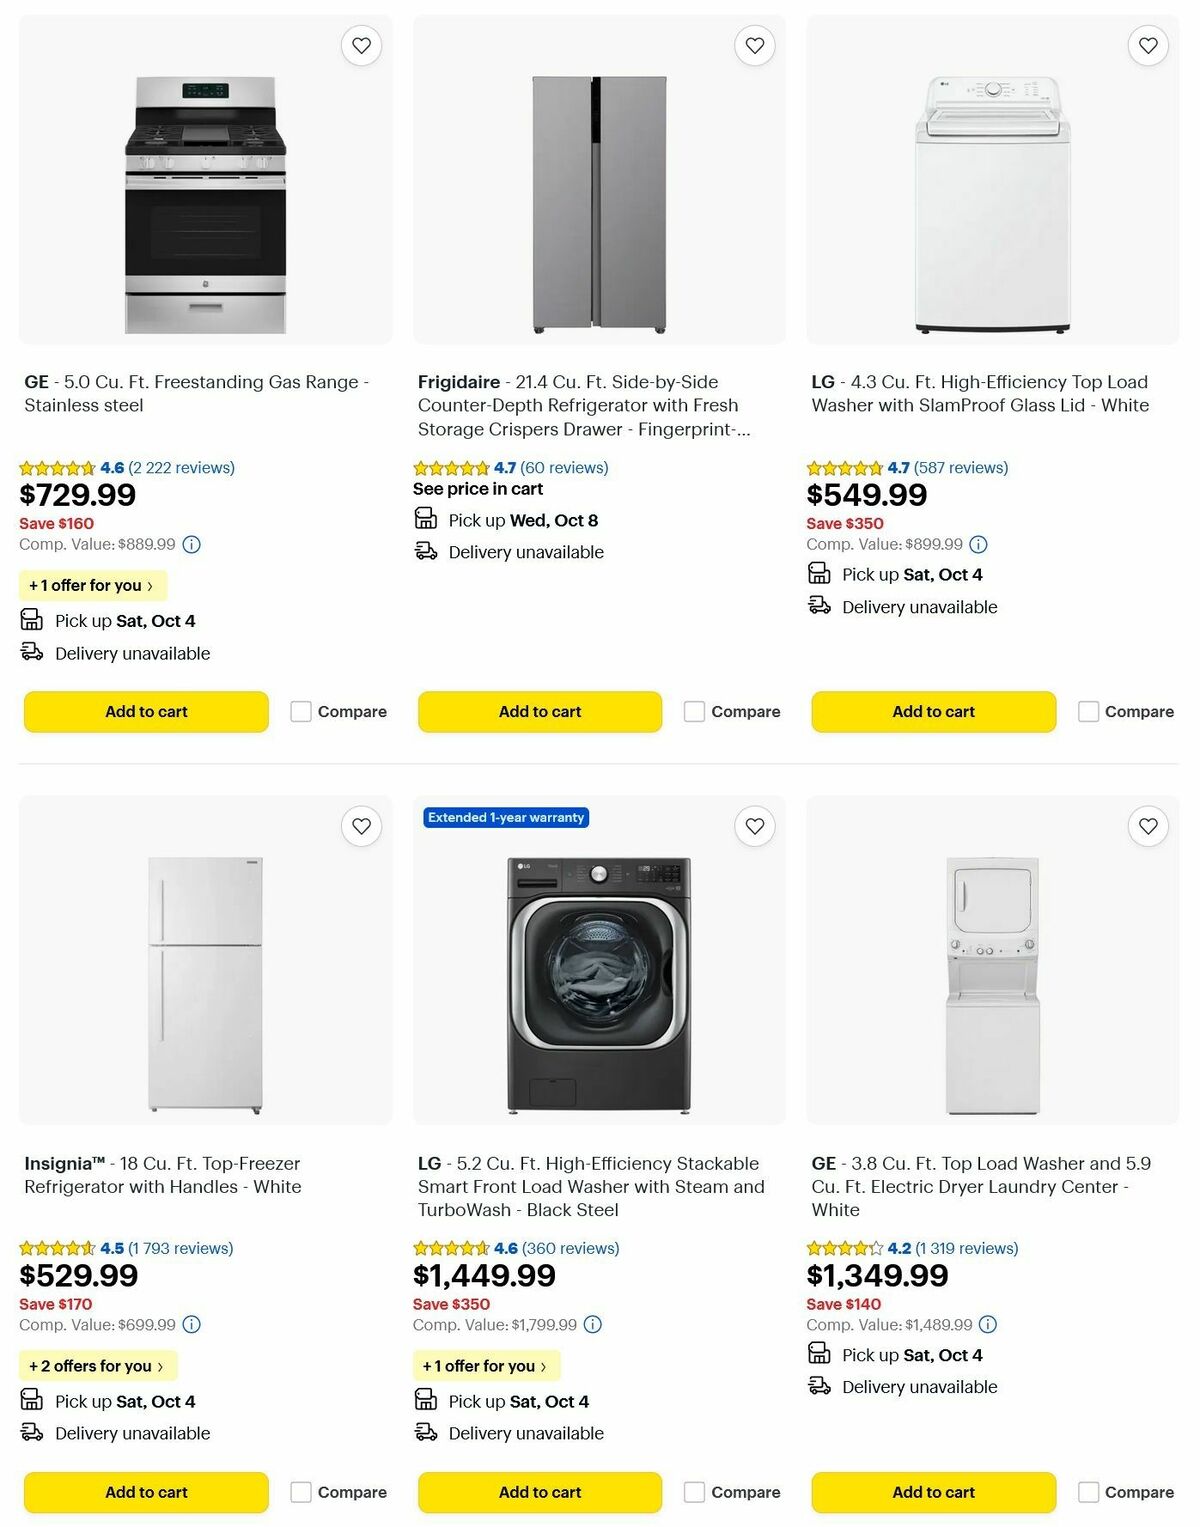Click the delivery truck icon for the LG washer
This screenshot has width=1200, height=1527.
tap(818, 605)
